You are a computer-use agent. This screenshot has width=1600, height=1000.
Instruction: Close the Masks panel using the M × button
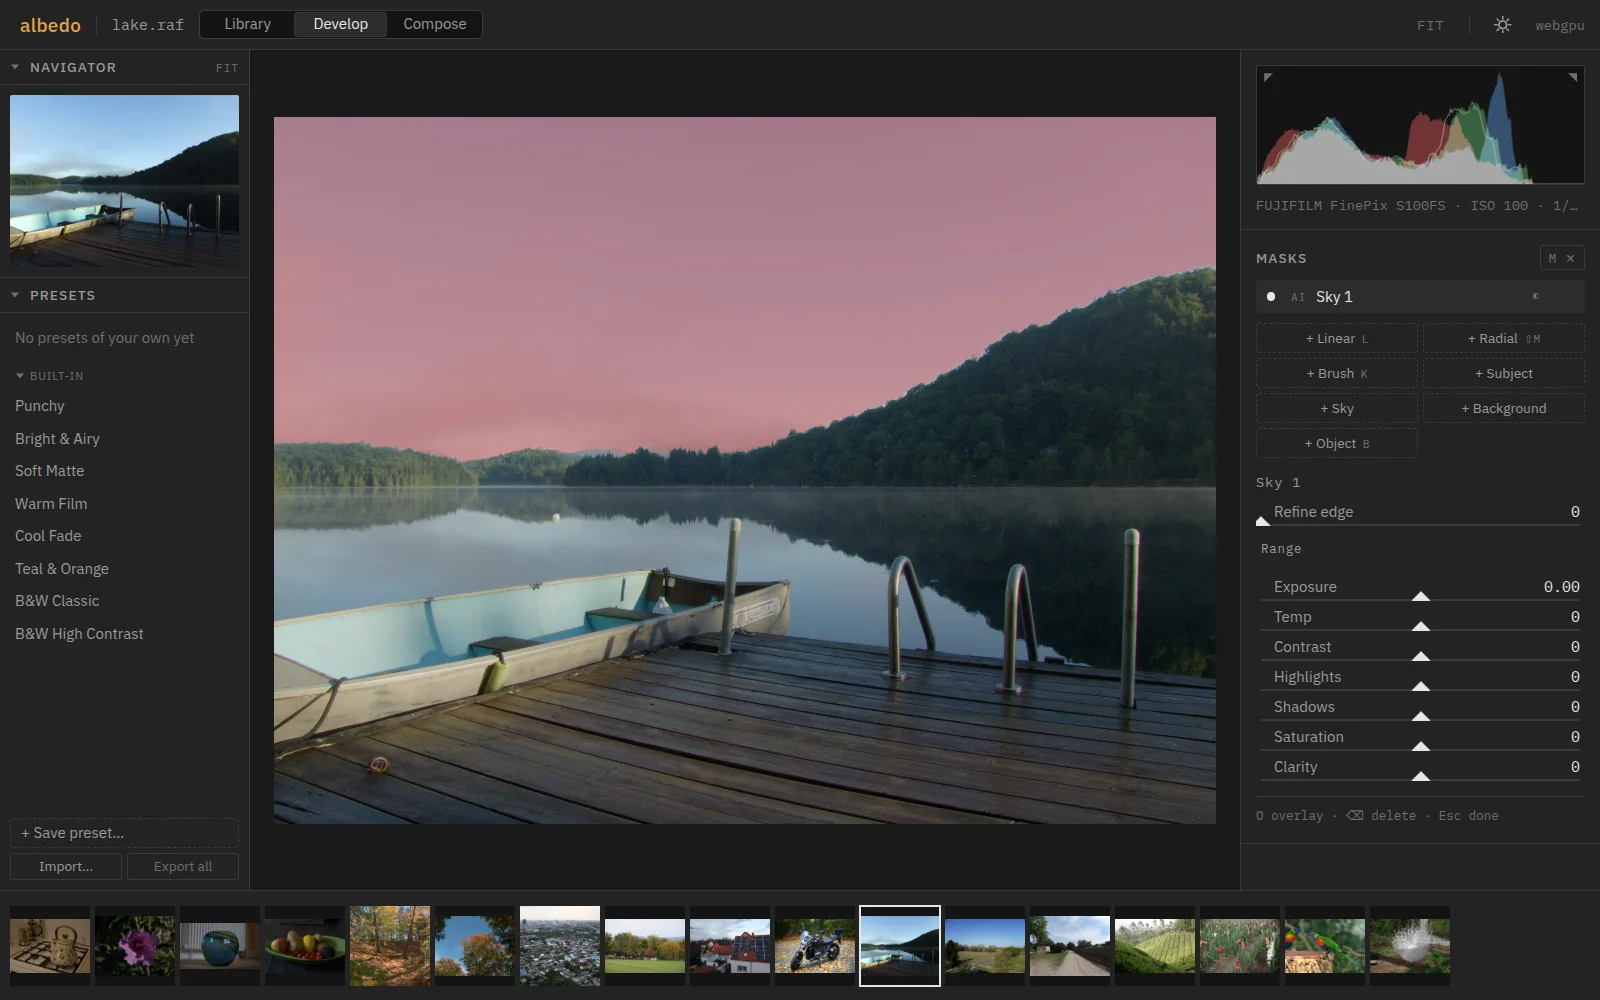click(x=1561, y=258)
